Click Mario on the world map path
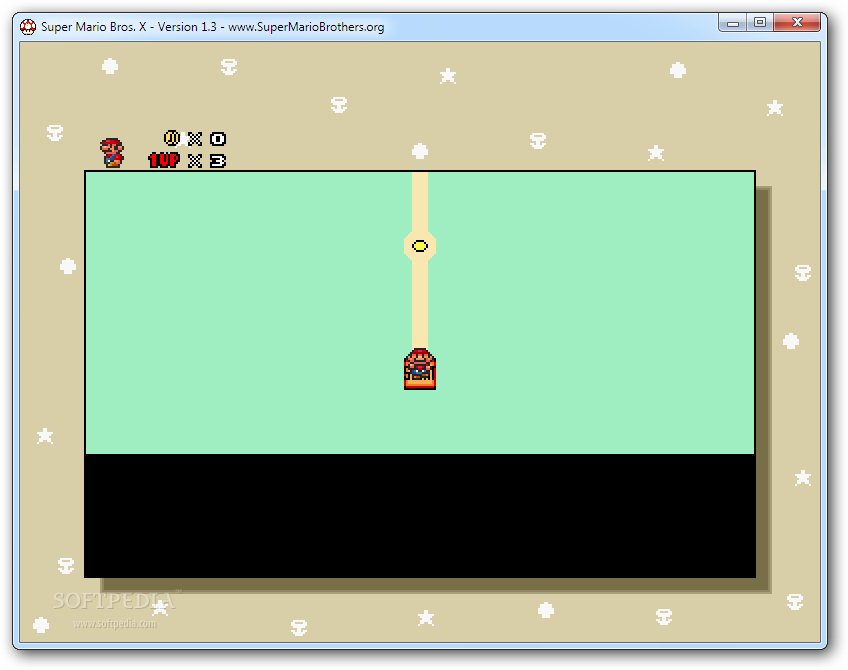Screen dimensions: 848x670 click(x=420, y=369)
